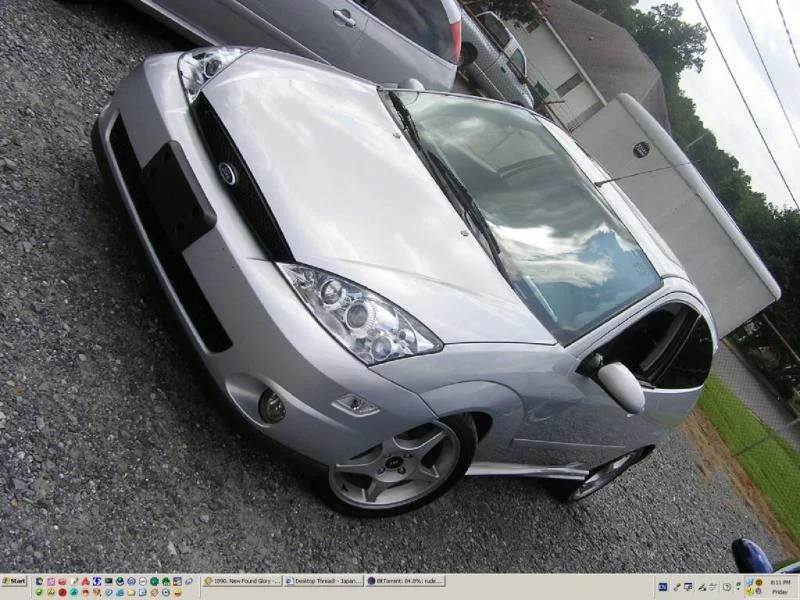Launch the pink square Quick Launch icon
This screenshot has height=600, width=800.
click(x=51, y=581)
